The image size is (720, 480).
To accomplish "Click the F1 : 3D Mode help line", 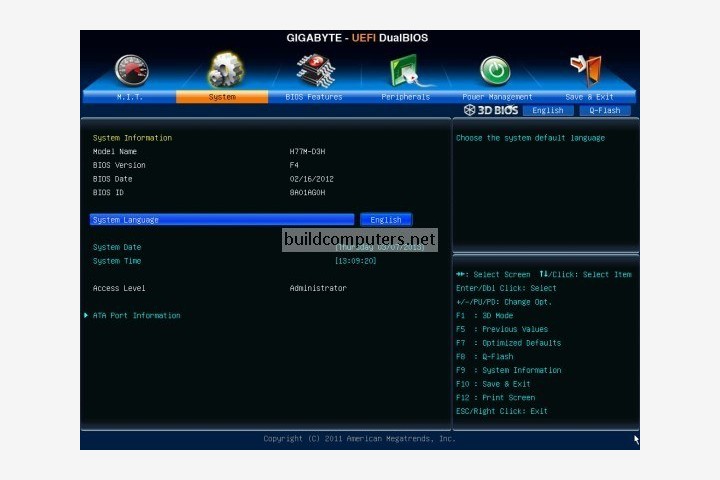I will (x=484, y=316).
